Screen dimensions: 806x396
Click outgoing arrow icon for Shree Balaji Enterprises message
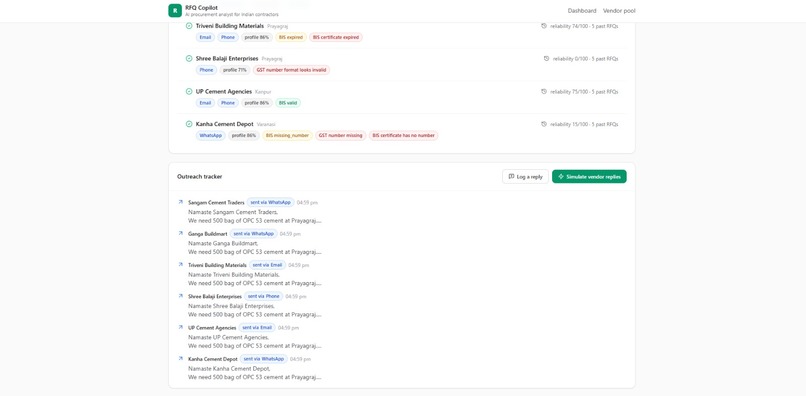click(x=180, y=296)
